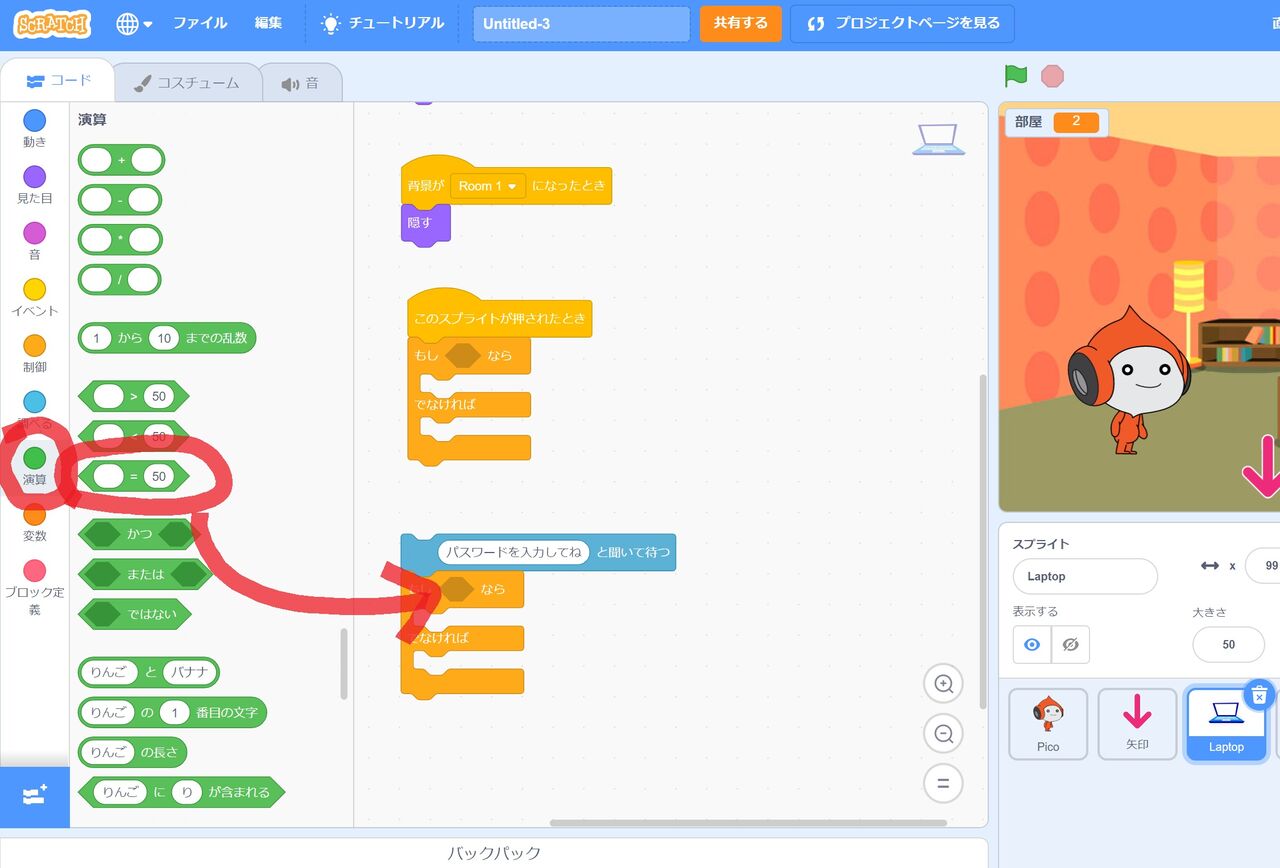
Task: Edit the sprite size field 50
Action: coord(1228,644)
